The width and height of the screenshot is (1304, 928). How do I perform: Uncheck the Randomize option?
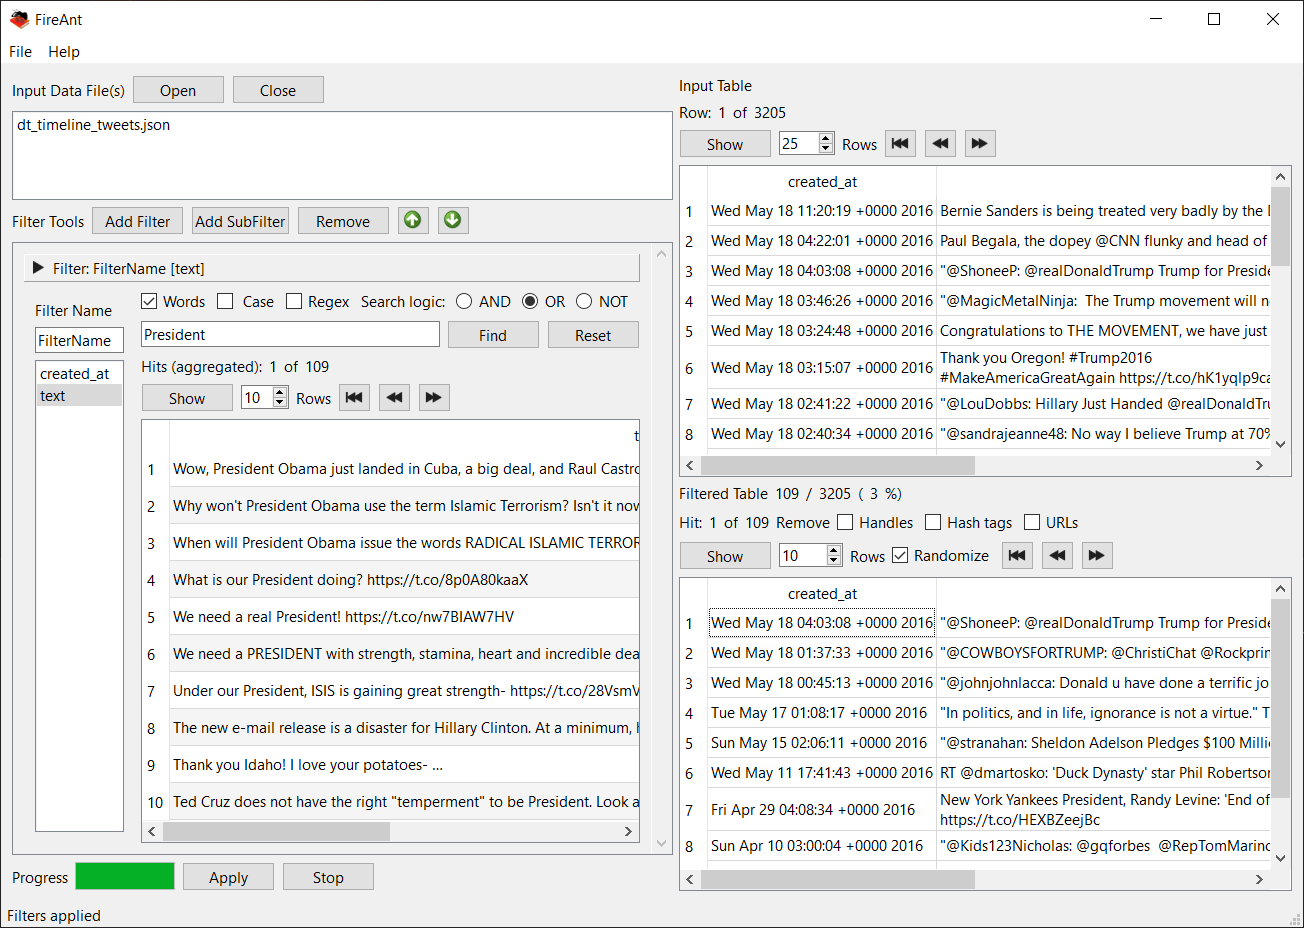coord(900,556)
